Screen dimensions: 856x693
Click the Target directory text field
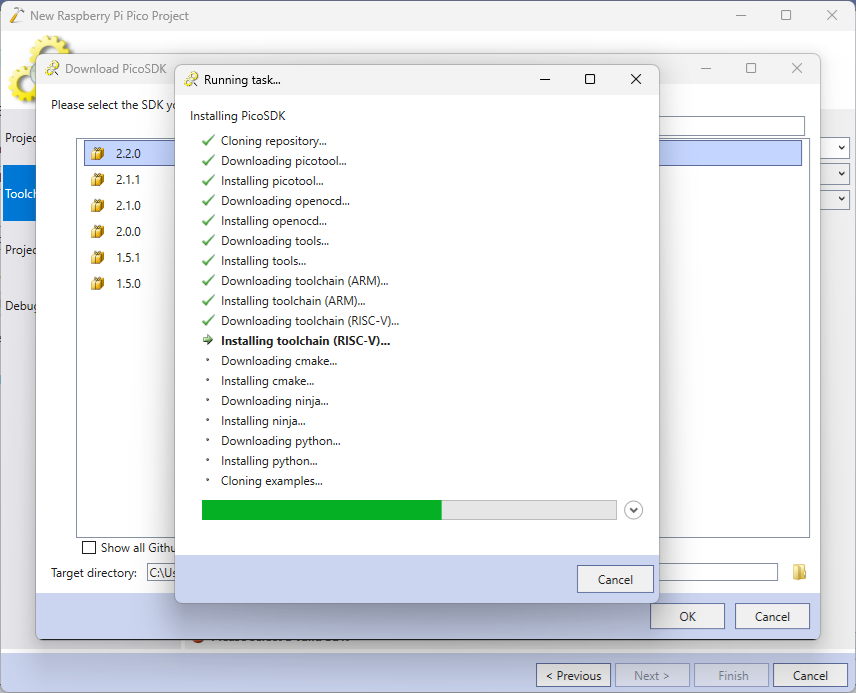(160, 572)
